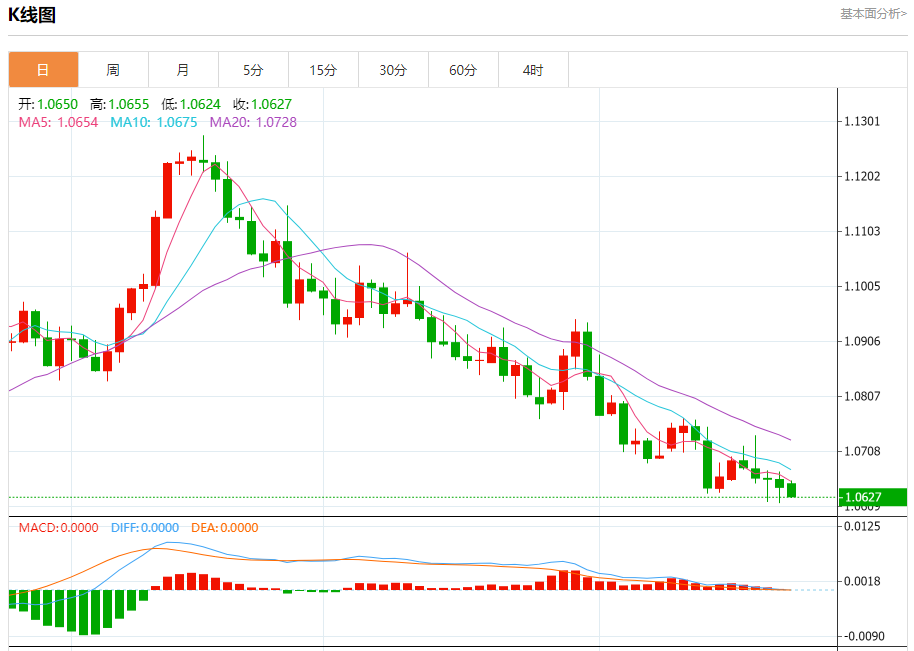
Task: Click the MA10 indicator label
Action: coord(154,122)
